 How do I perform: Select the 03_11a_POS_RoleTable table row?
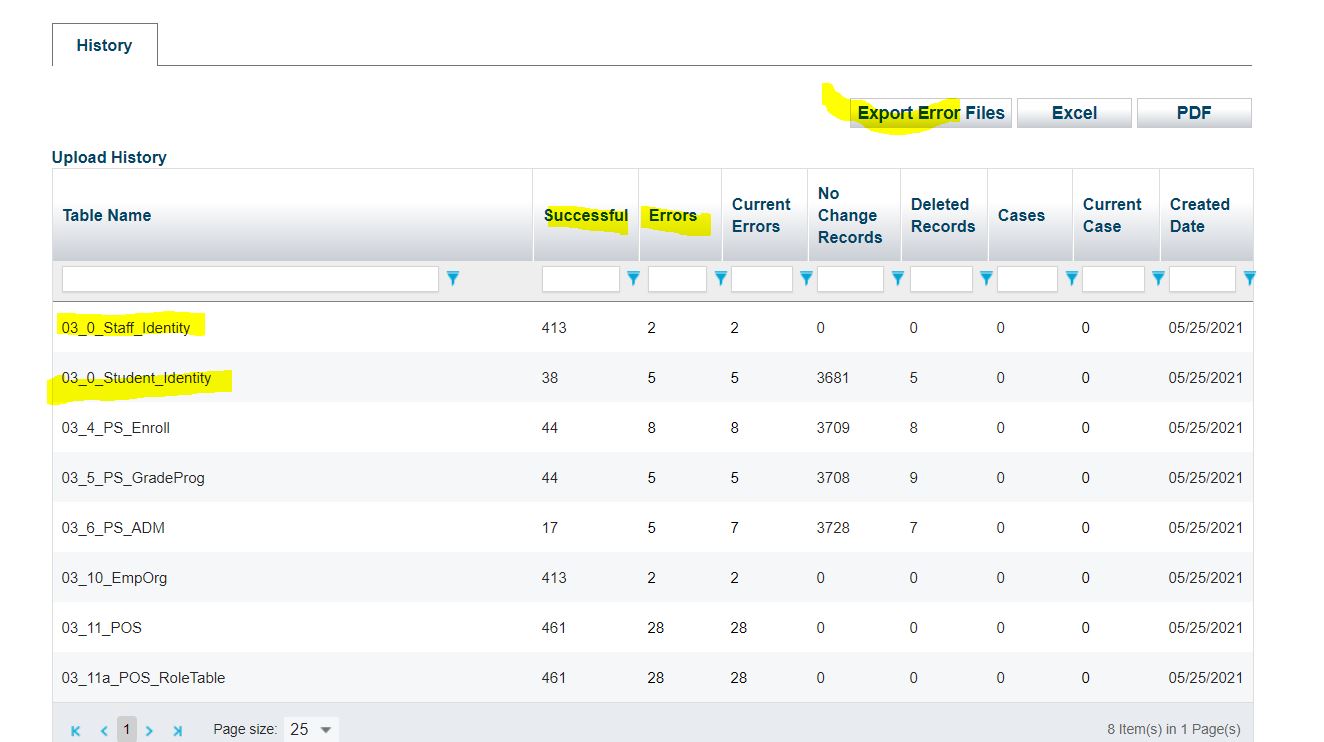coord(652,678)
